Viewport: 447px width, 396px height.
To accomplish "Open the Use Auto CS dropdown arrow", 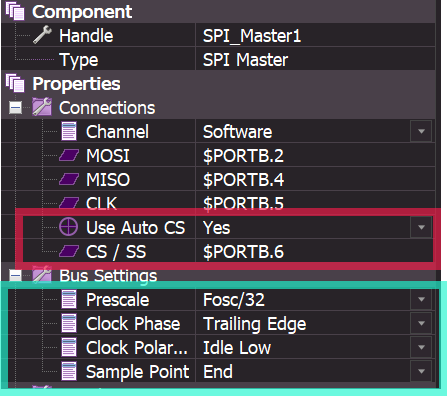I will click(421, 227).
